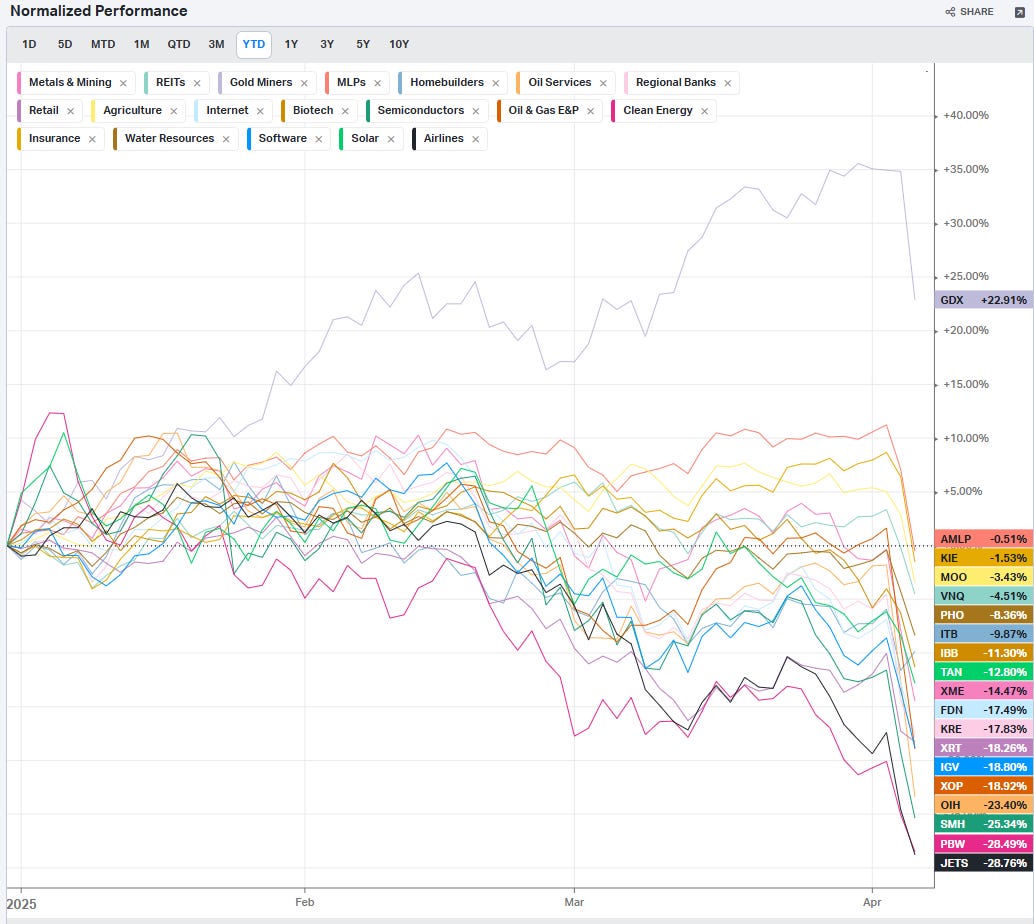Click the XOP -18.92% value tag
The image size is (1034, 924).
983,786
